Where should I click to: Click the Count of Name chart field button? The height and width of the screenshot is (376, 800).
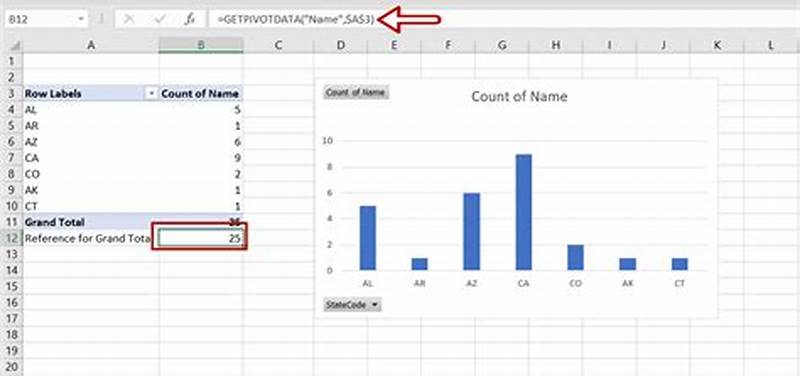[x=356, y=92]
